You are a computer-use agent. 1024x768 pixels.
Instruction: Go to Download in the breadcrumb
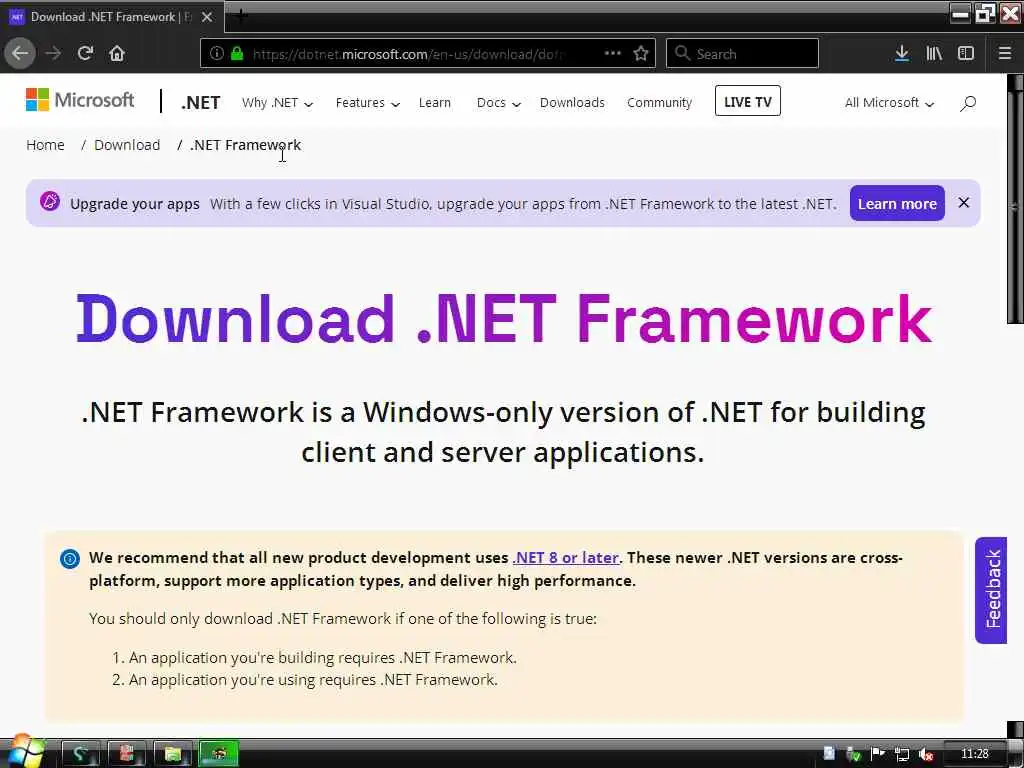click(127, 145)
